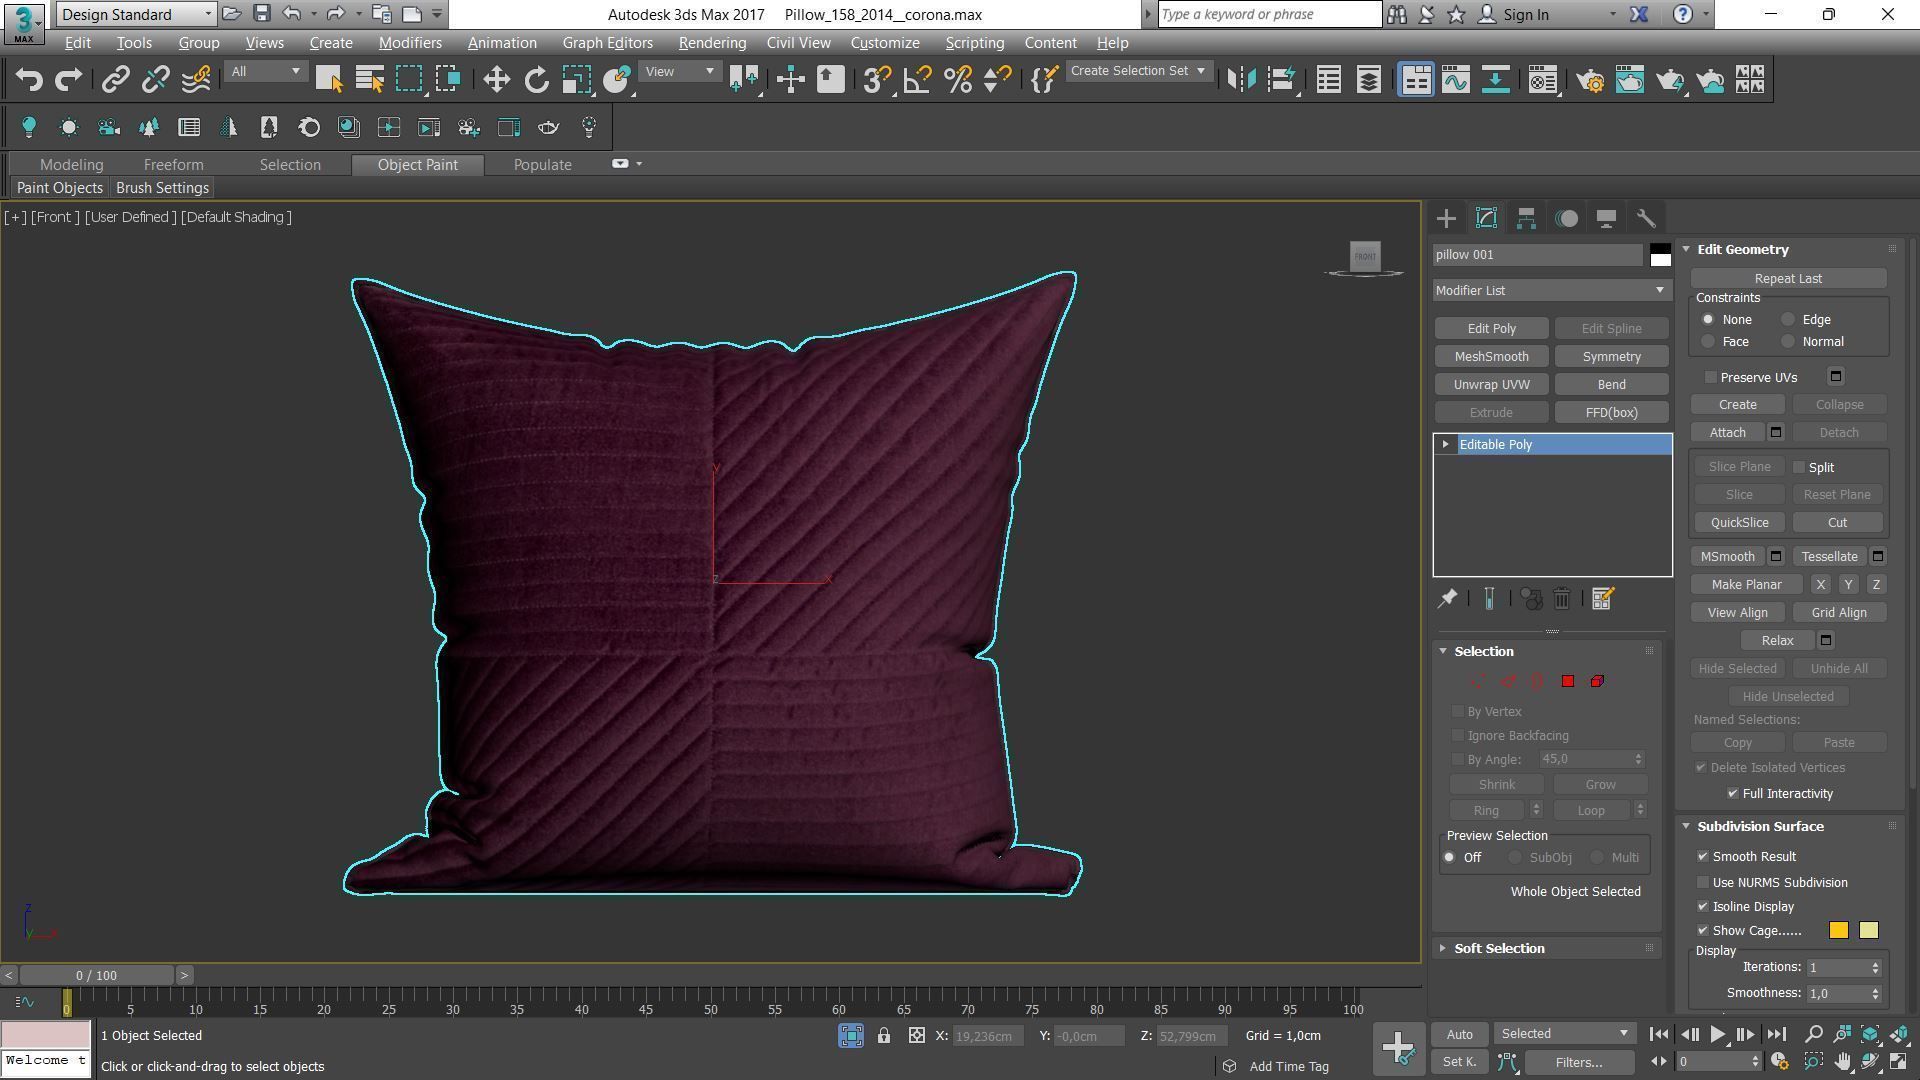Open the Selected key filter dropdown
This screenshot has height=1080, width=1920.
[x=1564, y=1034]
